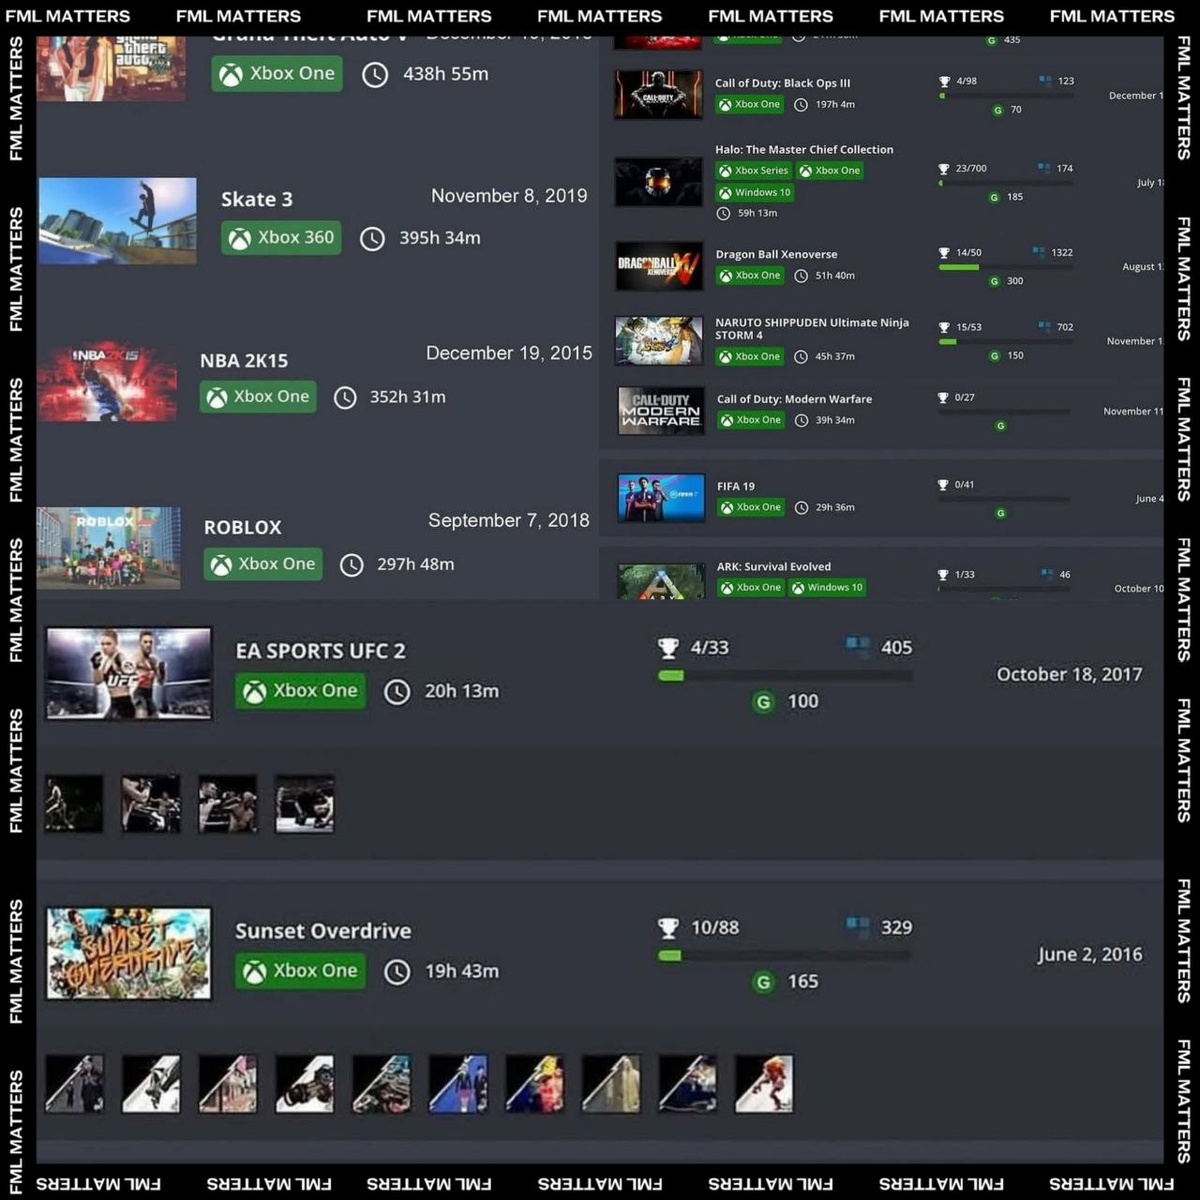Click the Xbox One badge next to 438h 55m

[277, 74]
